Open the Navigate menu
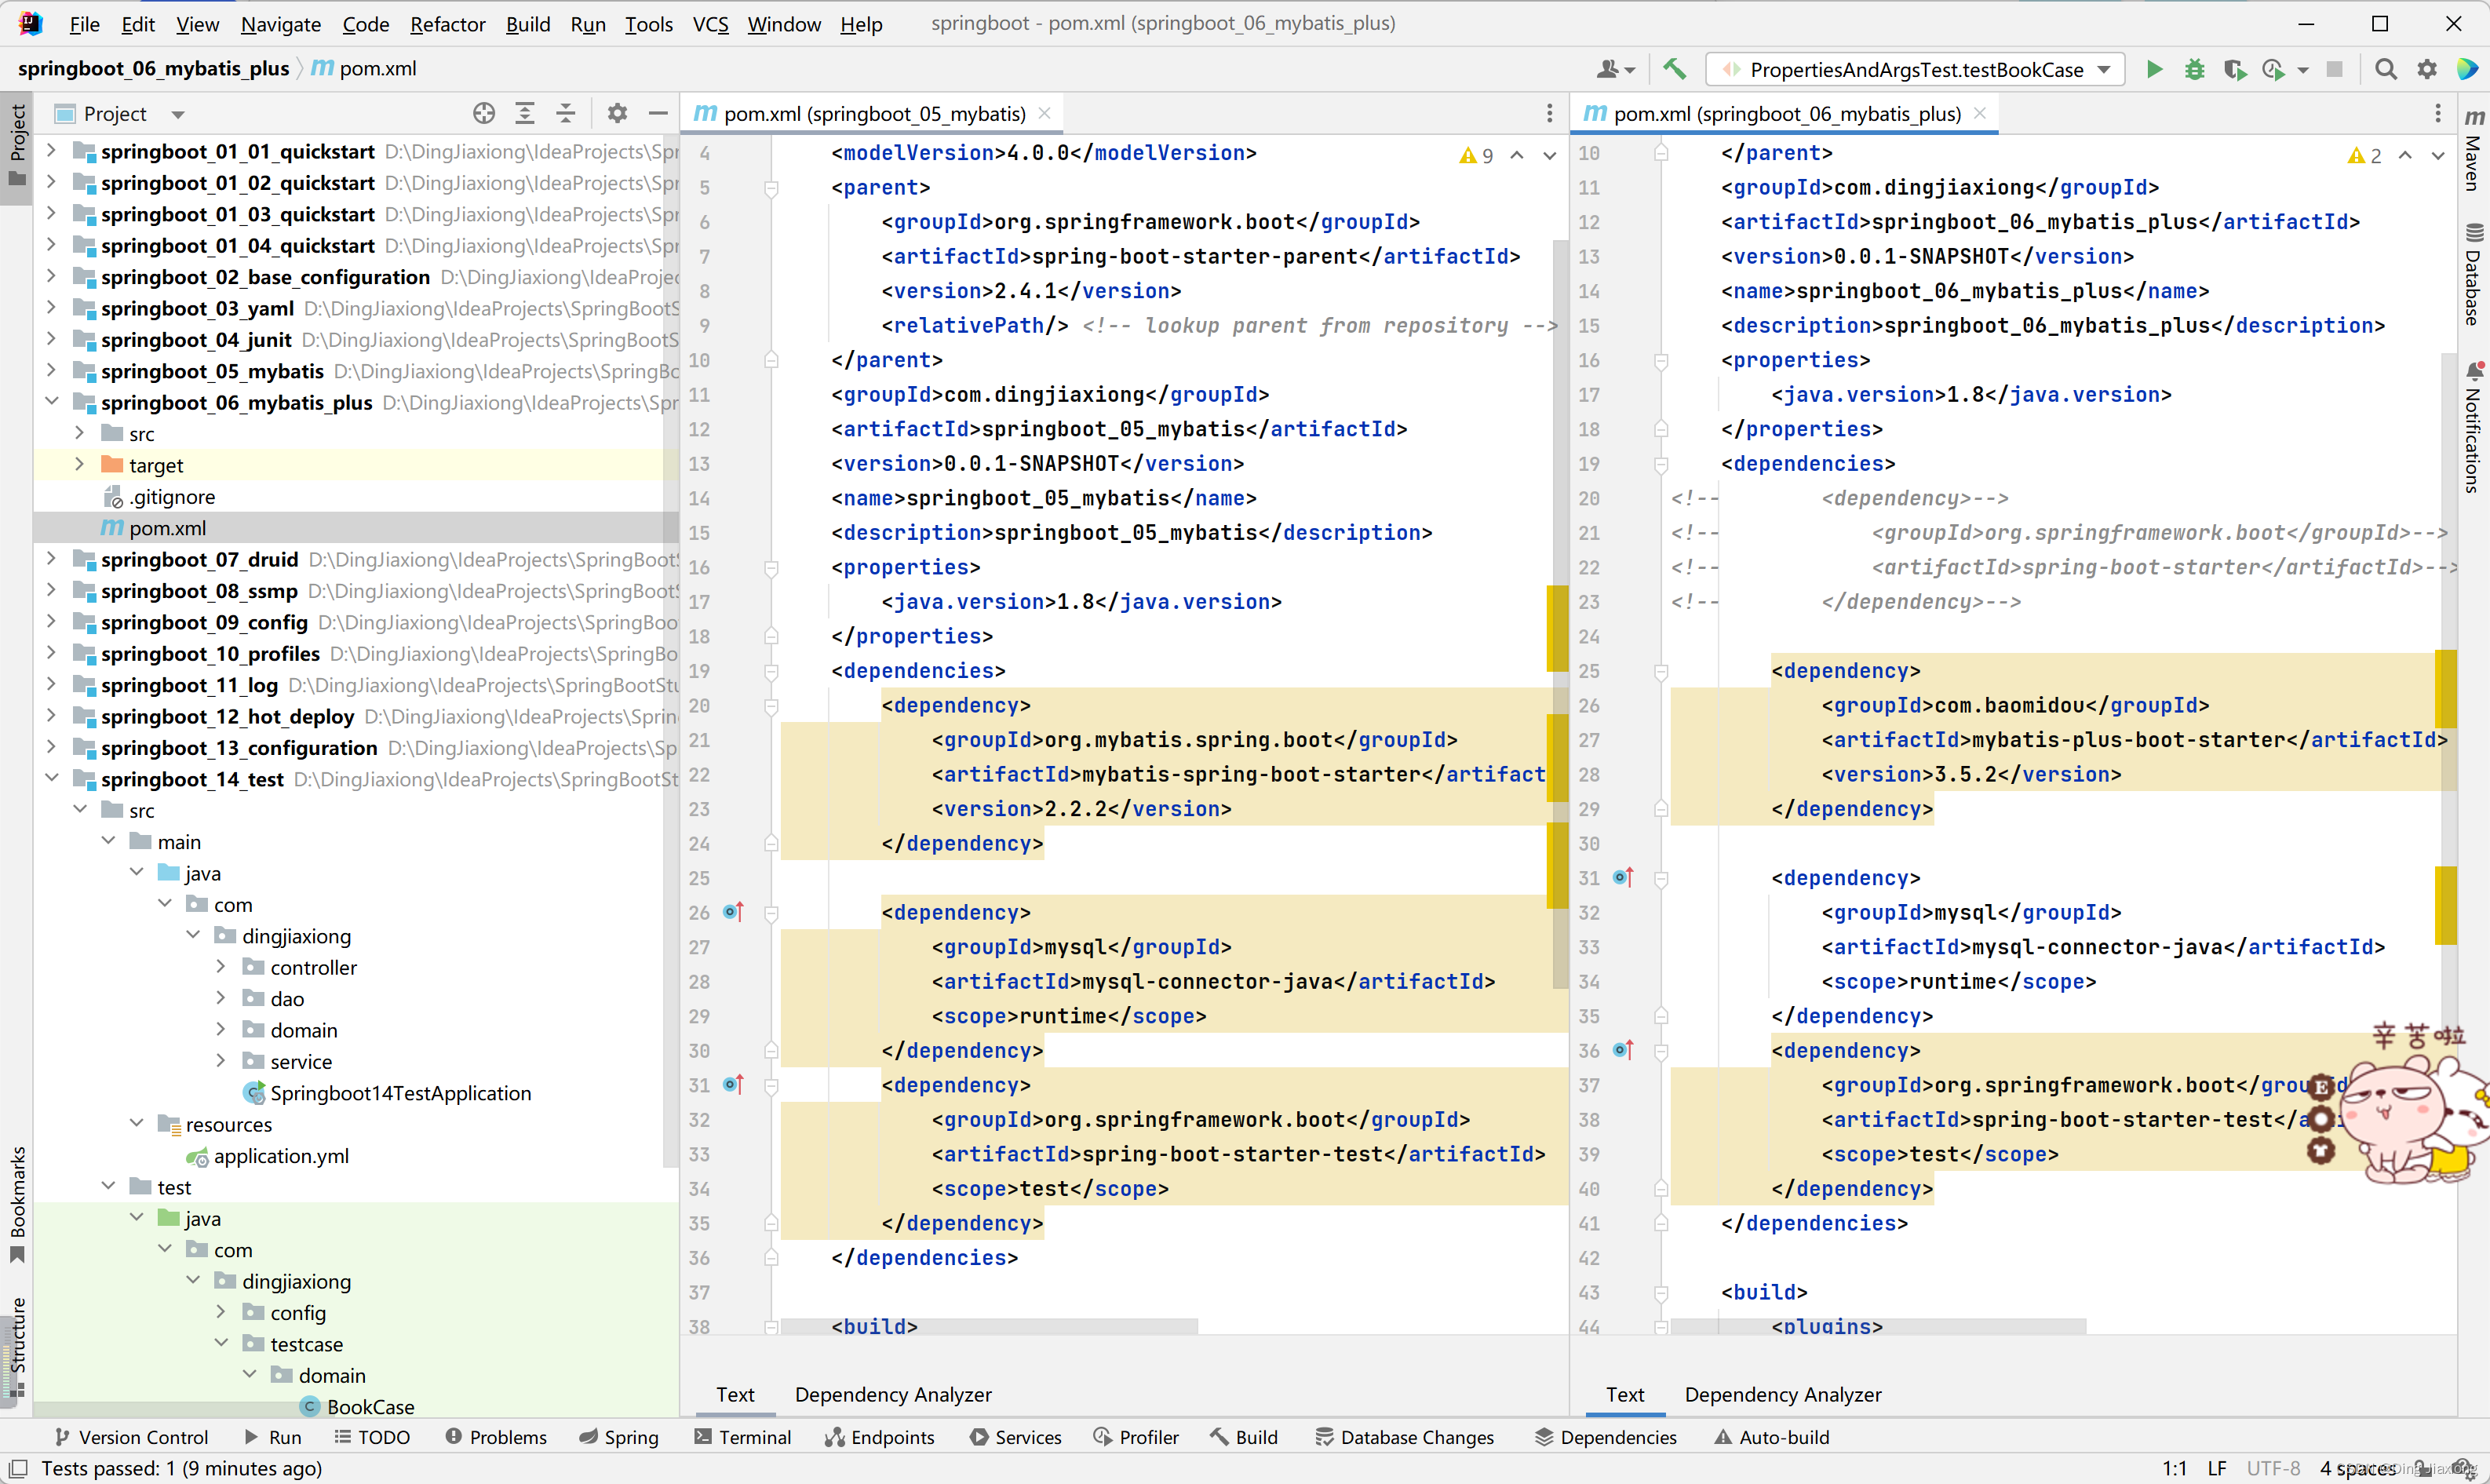 point(281,23)
